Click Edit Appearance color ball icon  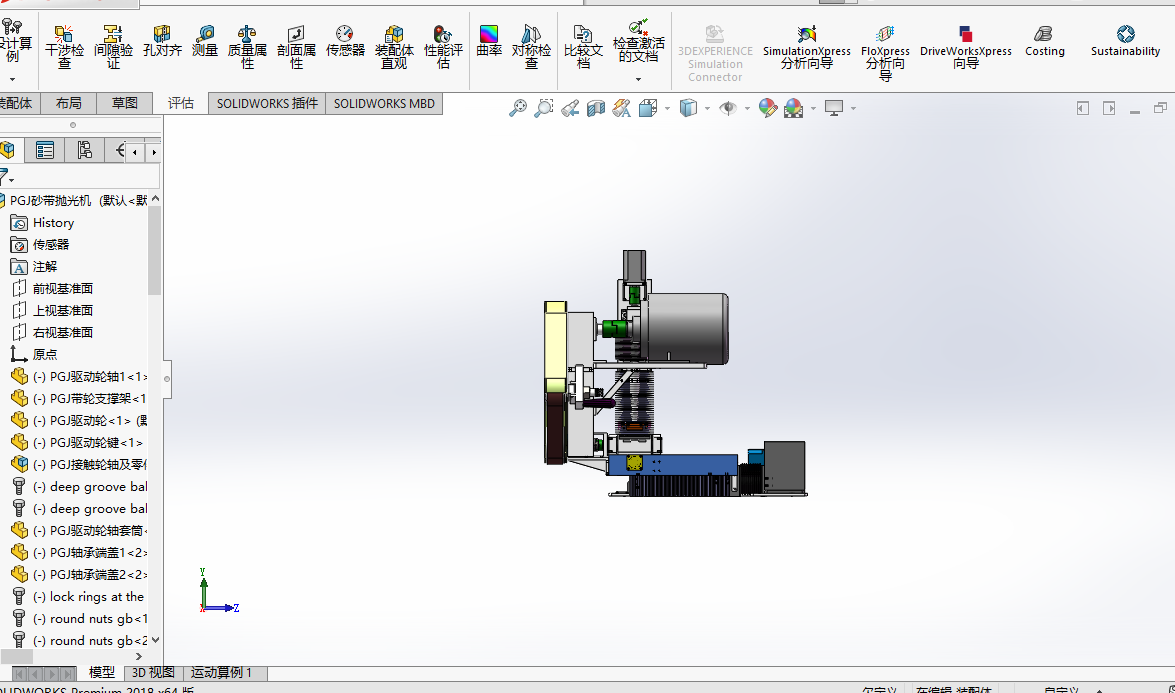(x=767, y=109)
